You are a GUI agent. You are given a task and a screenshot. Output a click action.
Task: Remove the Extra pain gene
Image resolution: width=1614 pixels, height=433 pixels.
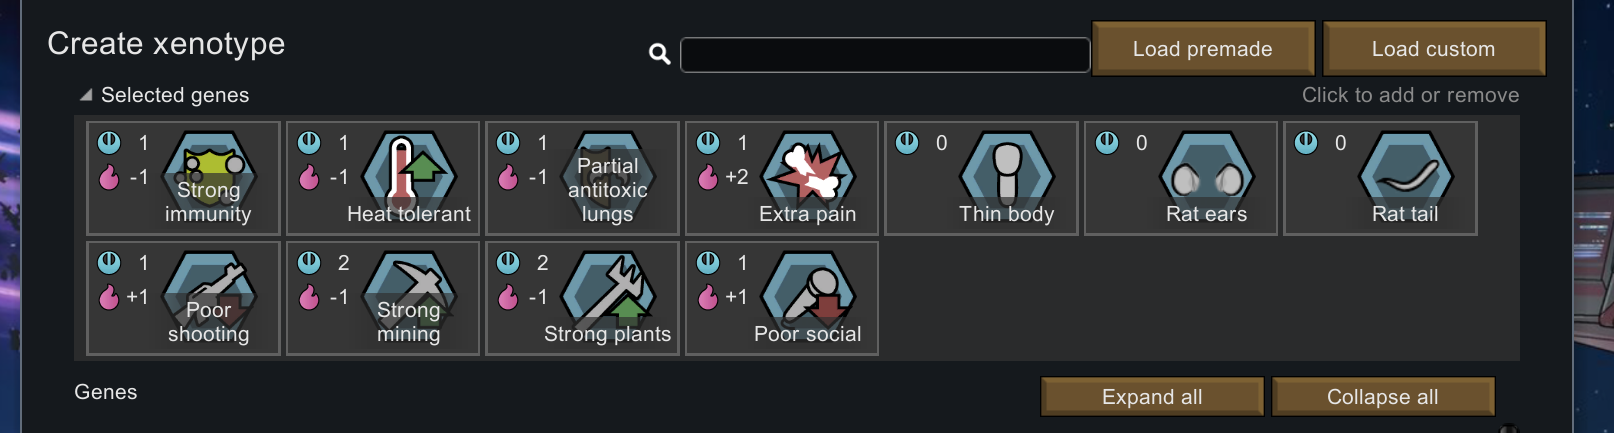pyautogui.click(x=782, y=178)
